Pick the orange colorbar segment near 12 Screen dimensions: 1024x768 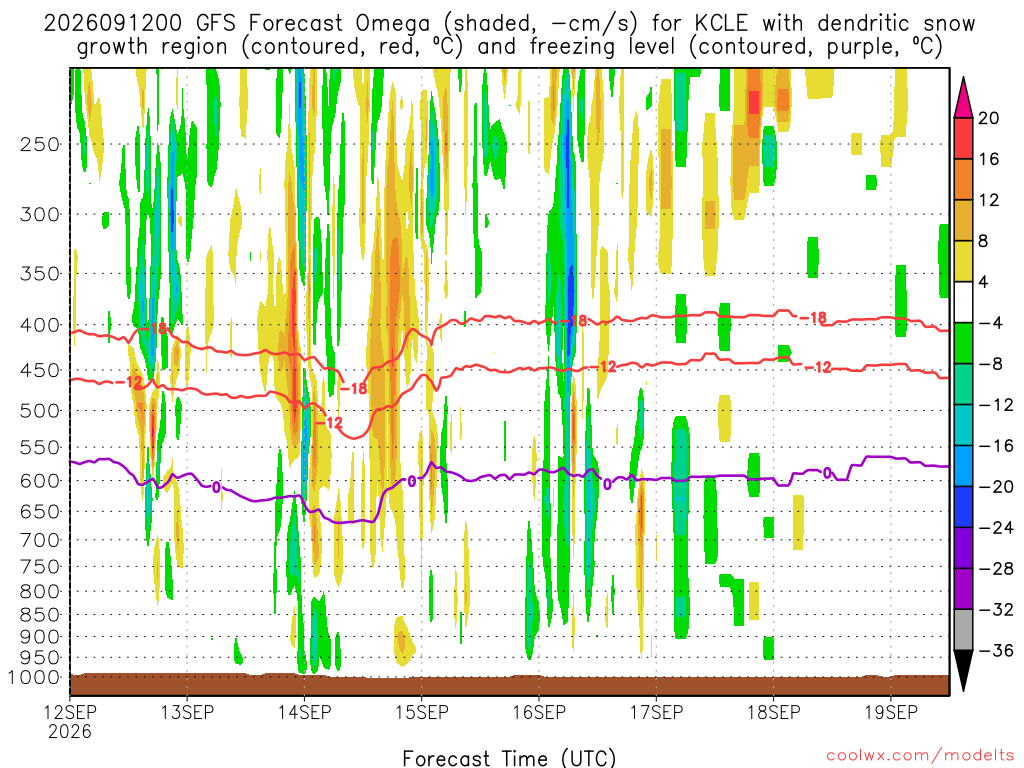coord(963,180)
